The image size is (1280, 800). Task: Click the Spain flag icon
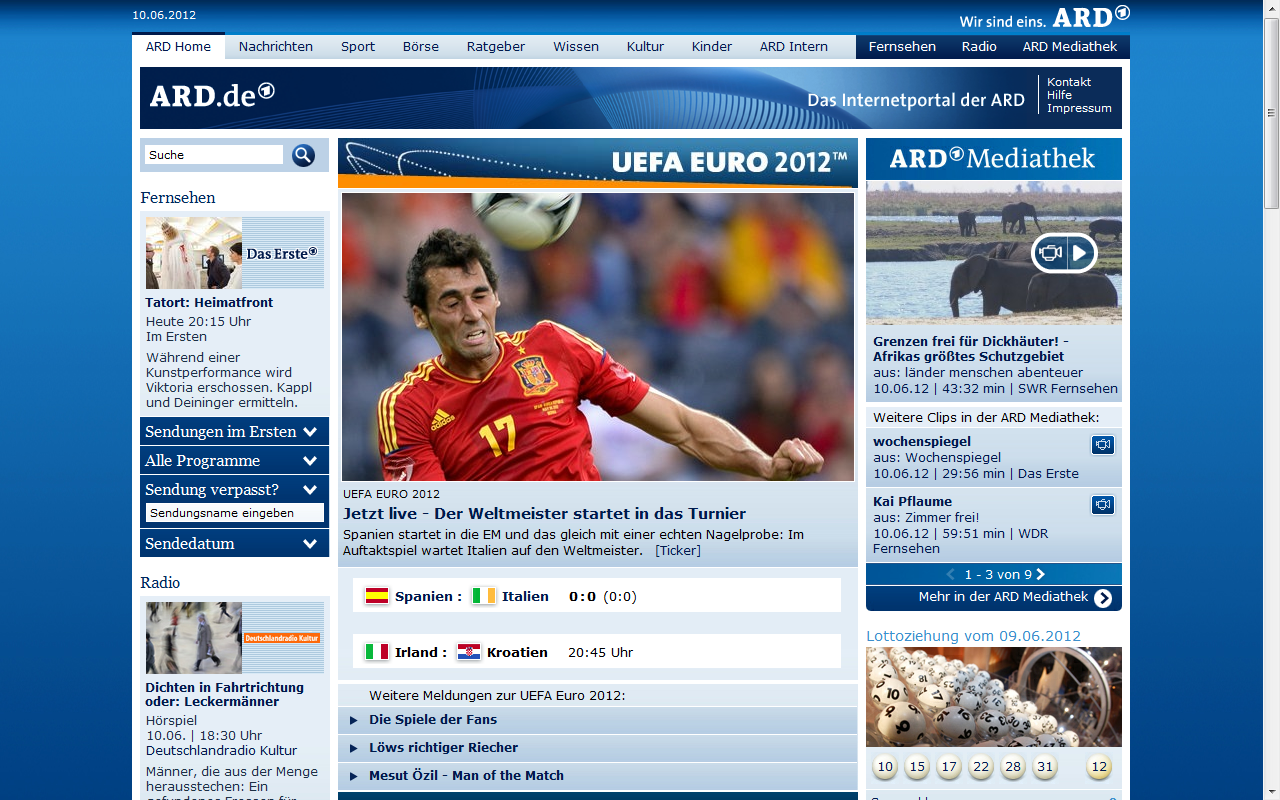tap(377, 596)
